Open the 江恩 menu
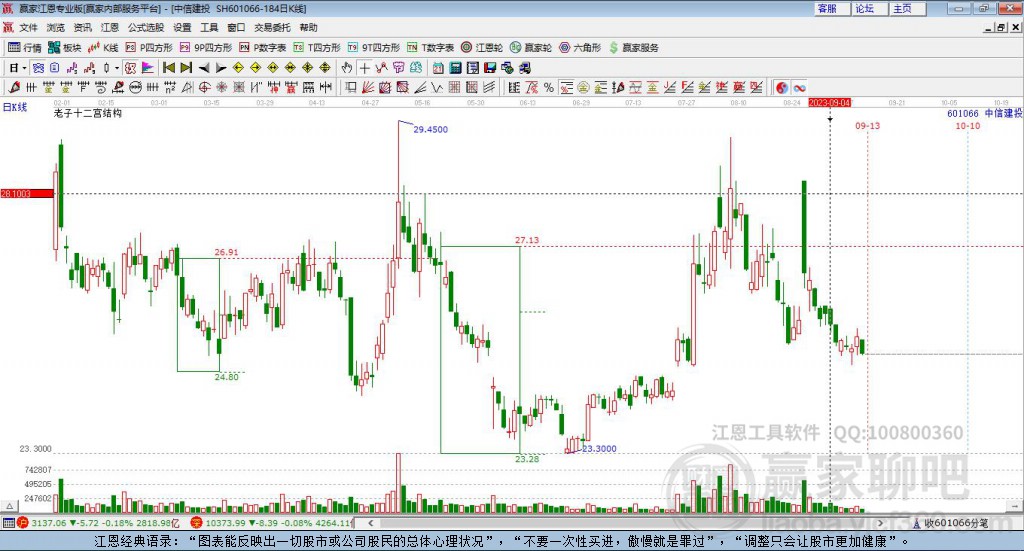The width and height of the screenshot is (1024, 551). [x=110, y=27]
